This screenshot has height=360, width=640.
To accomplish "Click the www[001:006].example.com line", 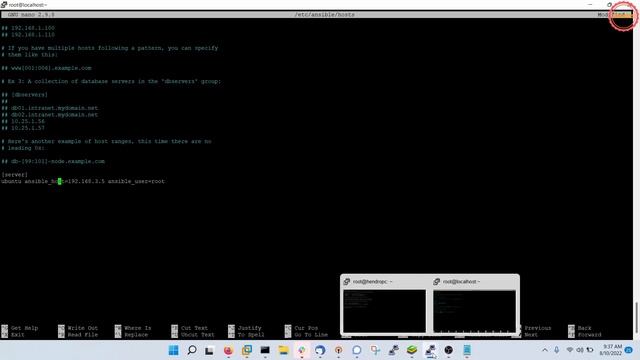I will (x=47, y=68).
